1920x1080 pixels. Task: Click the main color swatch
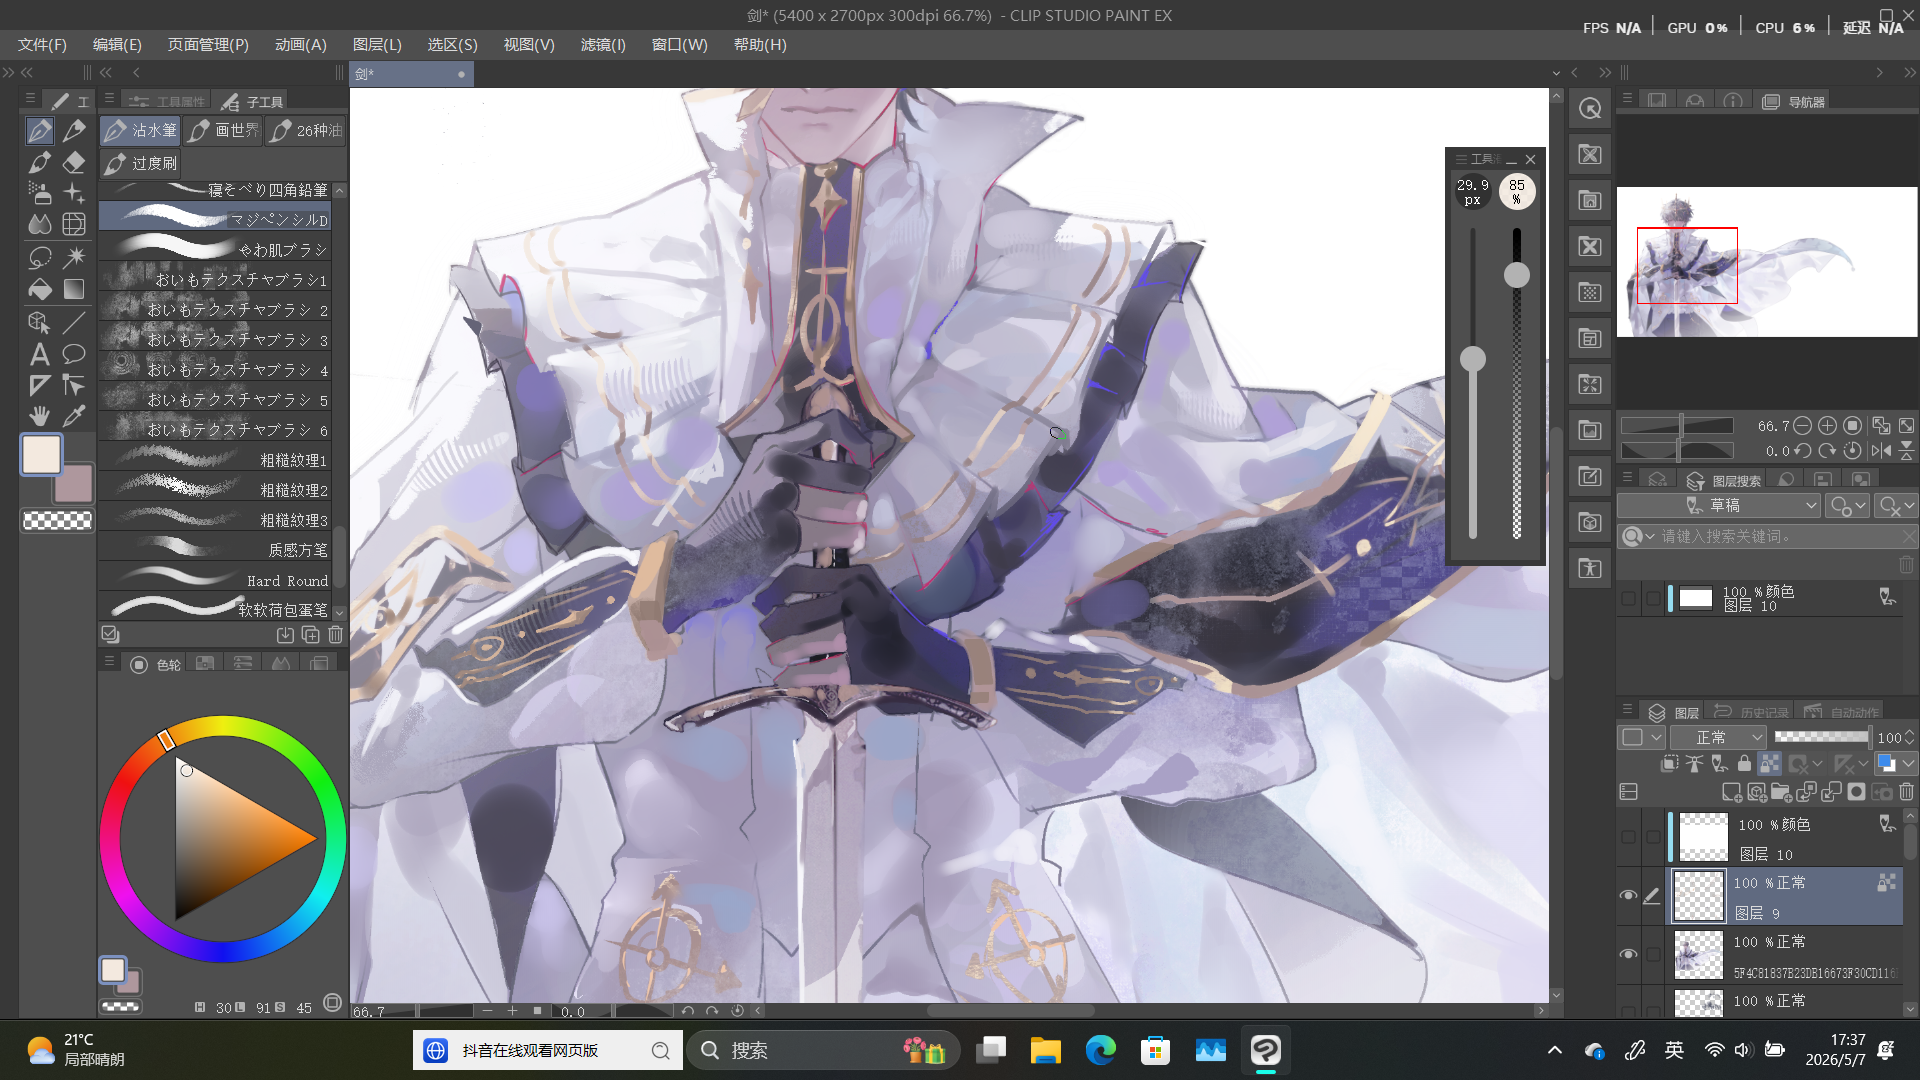(42, 455)
